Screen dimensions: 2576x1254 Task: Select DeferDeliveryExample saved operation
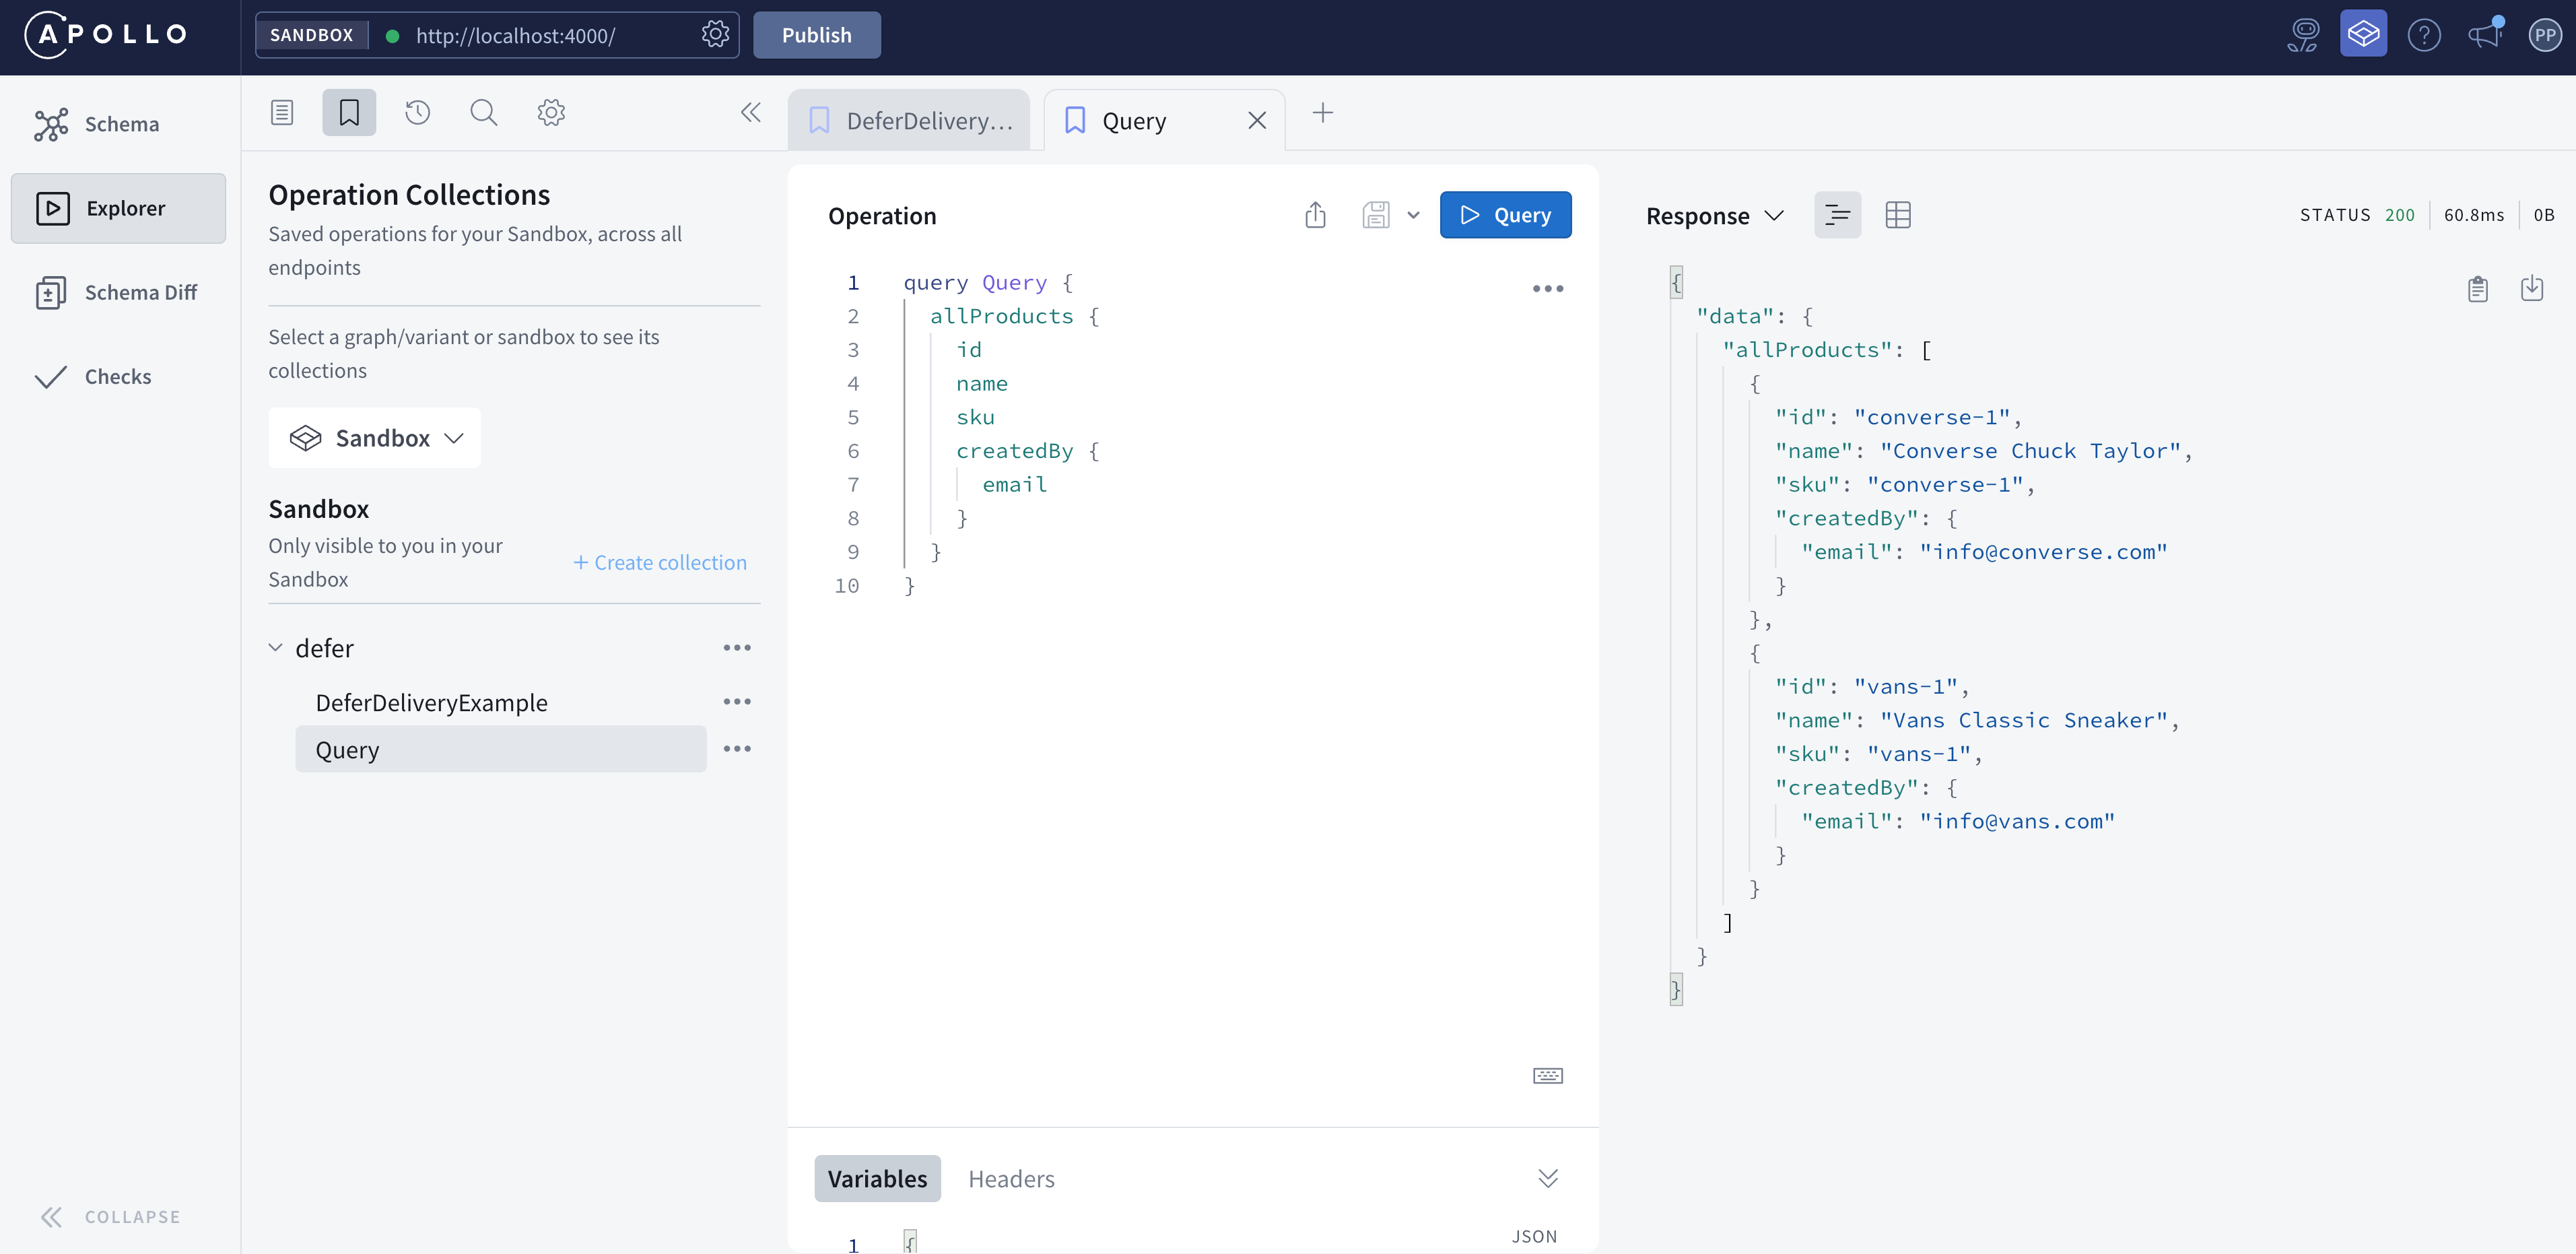pos(431,703)
